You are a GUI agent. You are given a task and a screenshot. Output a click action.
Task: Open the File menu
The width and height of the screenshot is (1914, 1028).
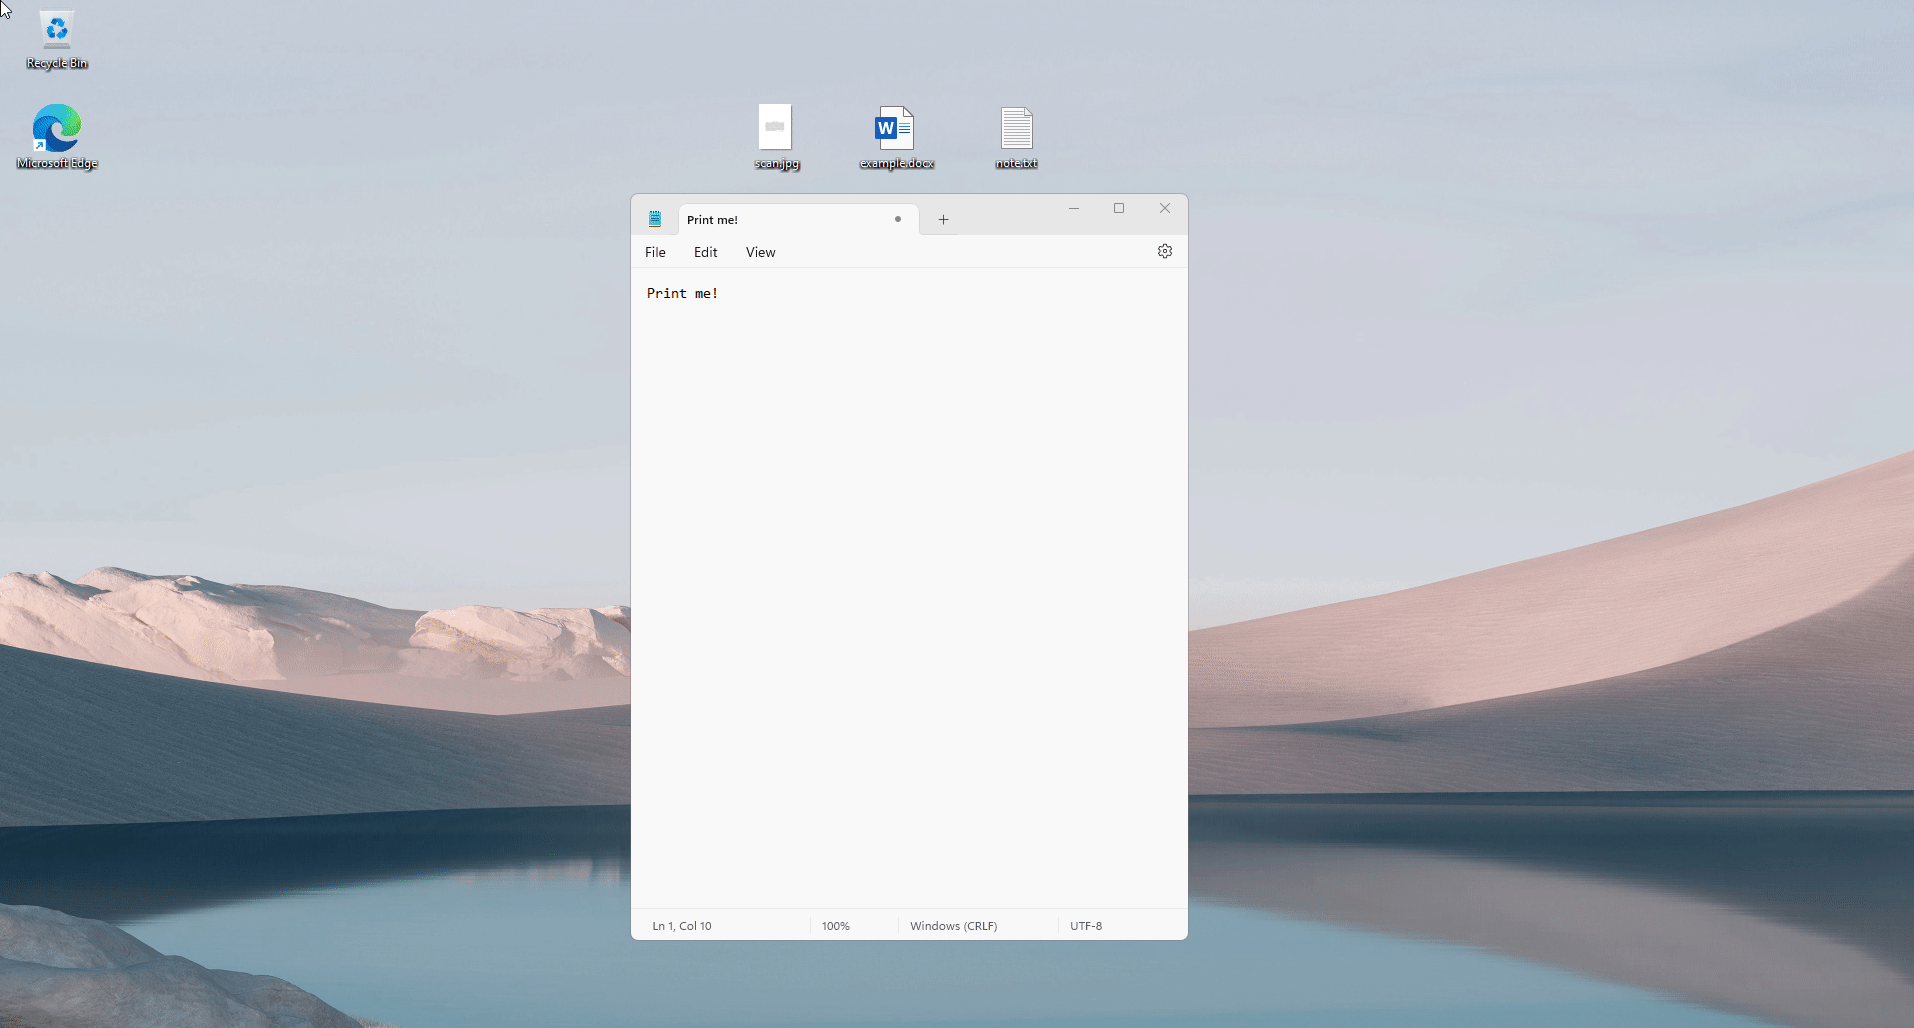[x=655, y=252]
